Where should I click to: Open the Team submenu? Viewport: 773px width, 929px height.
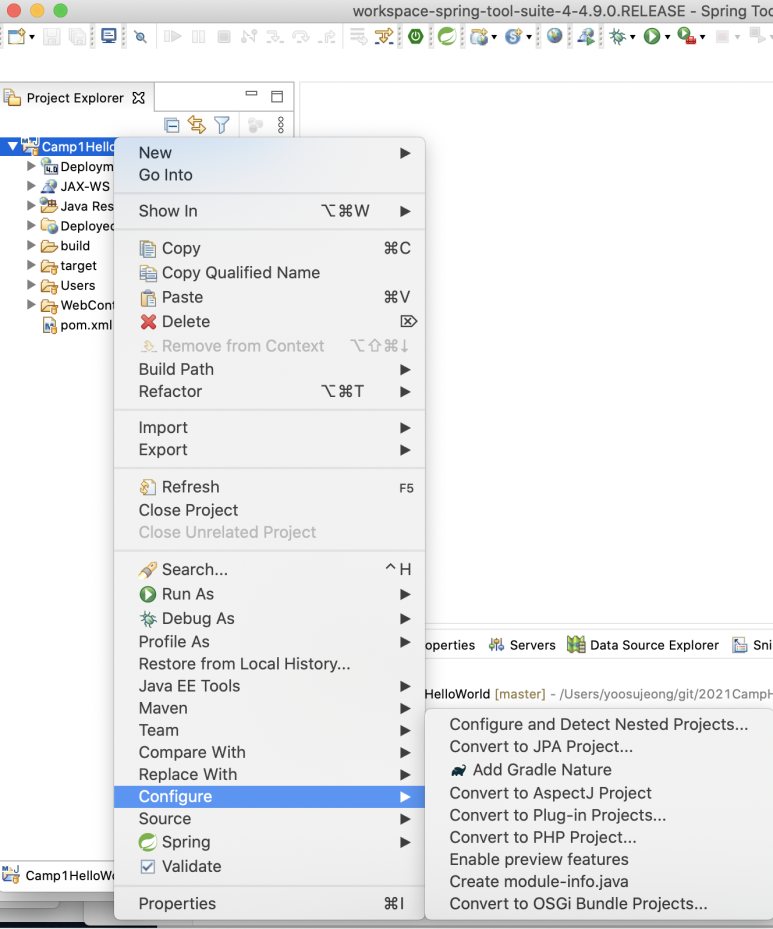[x=270, y=731]
